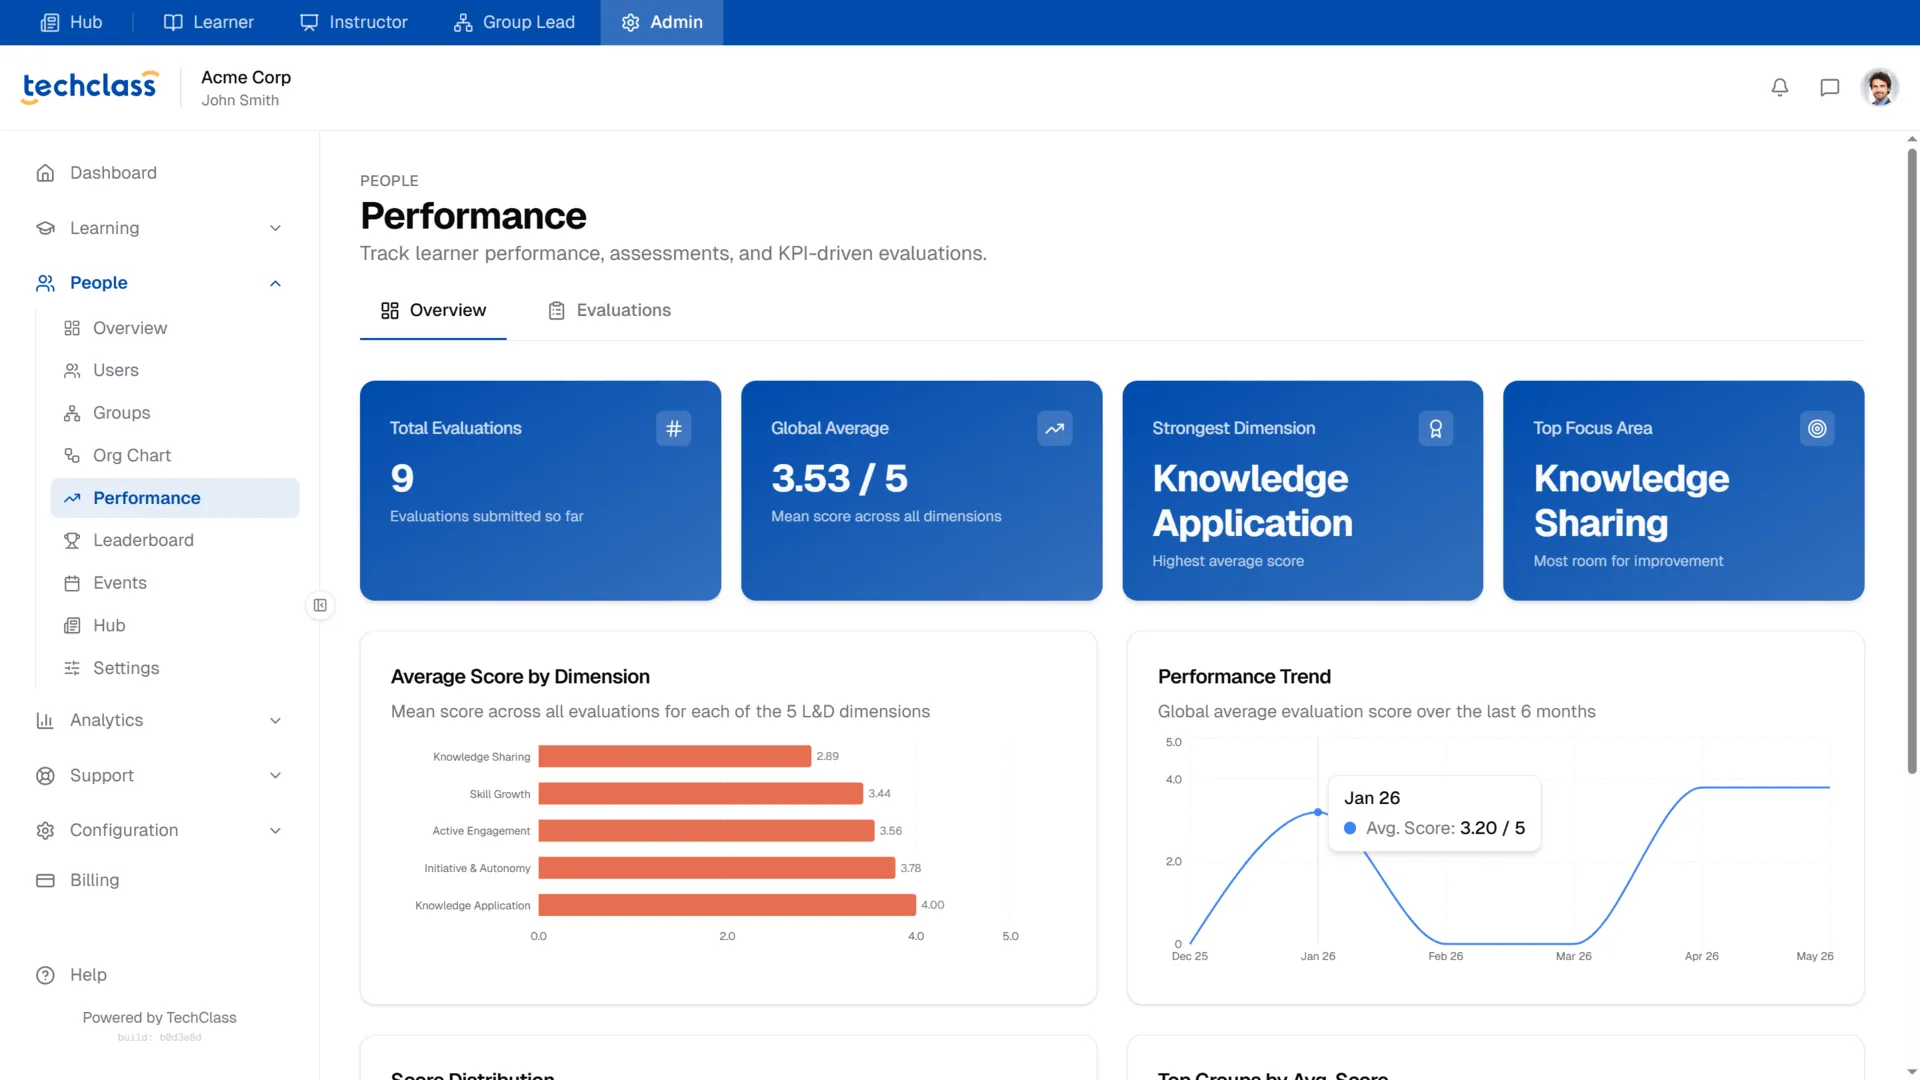Switch to the Learner top tab
The image size is (1920, 1080).
tap(209, 22)
